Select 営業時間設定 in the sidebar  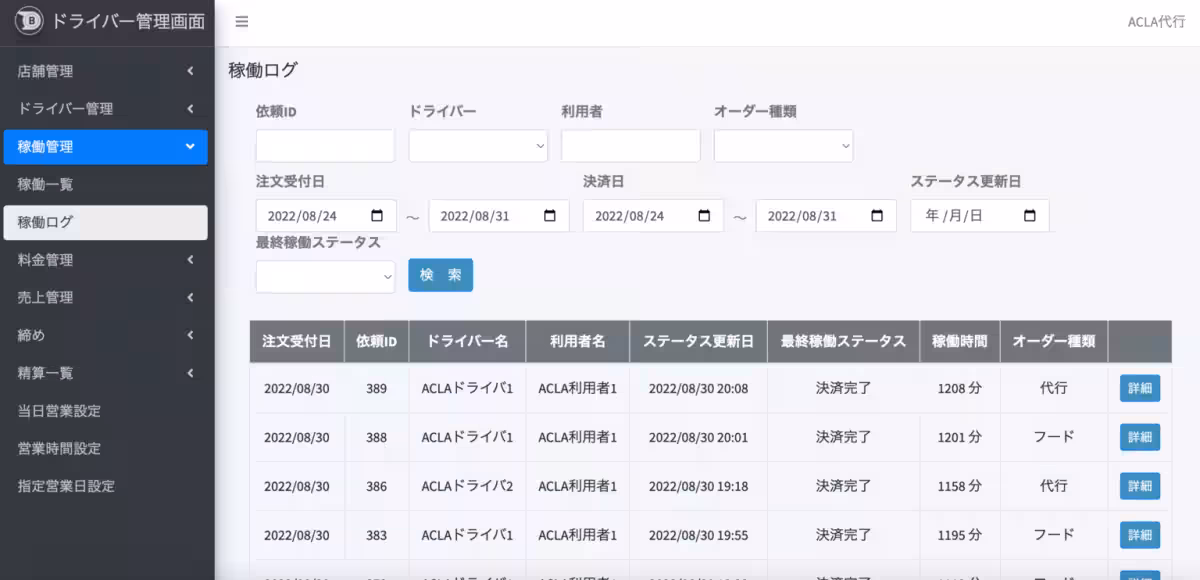tap(59, 449)
